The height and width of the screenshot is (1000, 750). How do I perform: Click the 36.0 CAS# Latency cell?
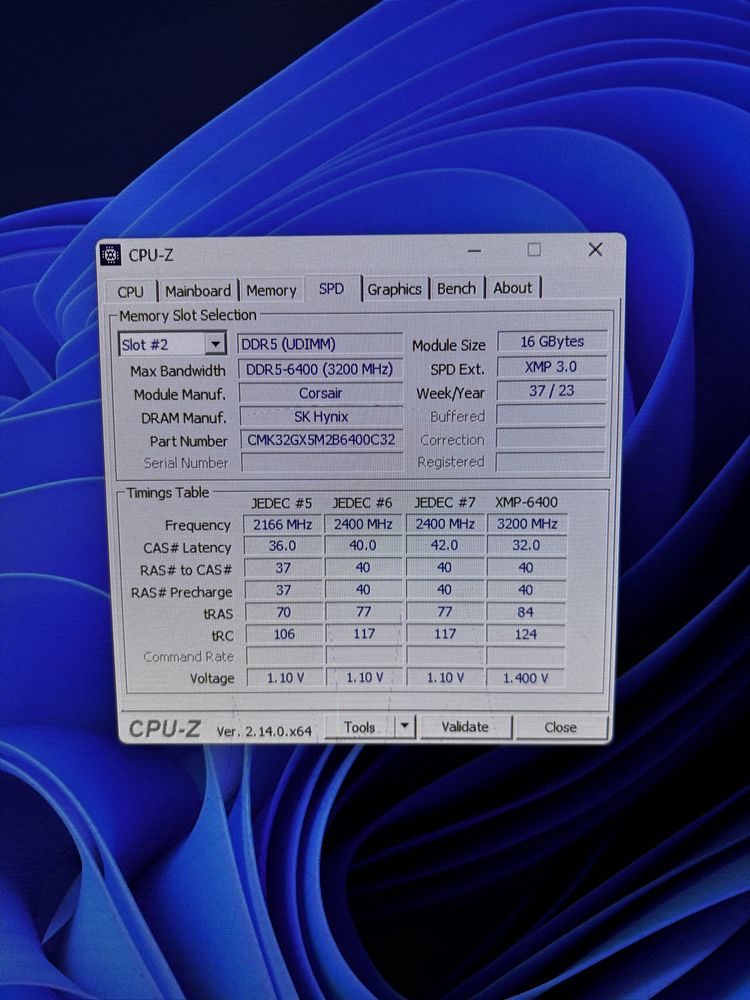tap(283, 547)
